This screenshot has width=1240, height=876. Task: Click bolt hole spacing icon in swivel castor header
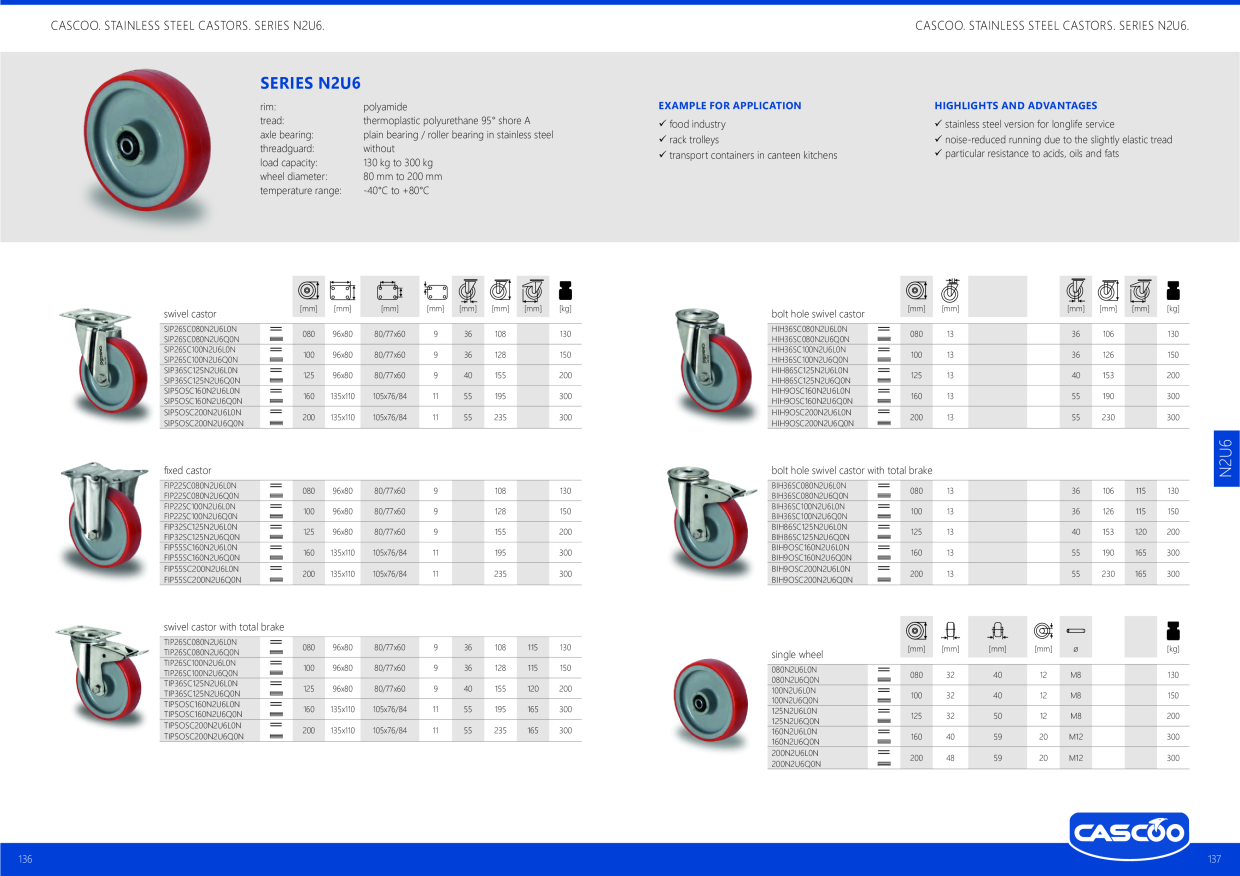pyautogui.click(x=389, y=291)
